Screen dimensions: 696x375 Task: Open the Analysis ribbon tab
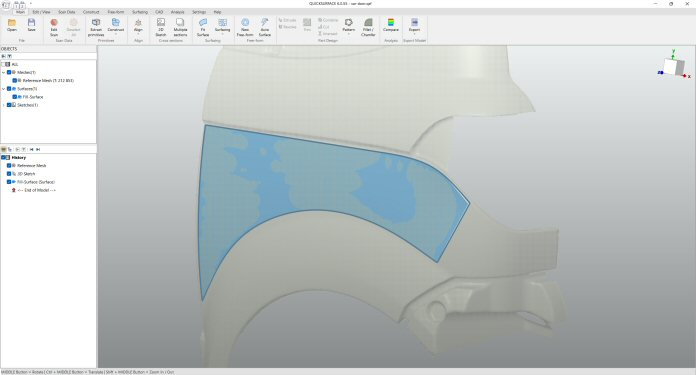[178, 12]
